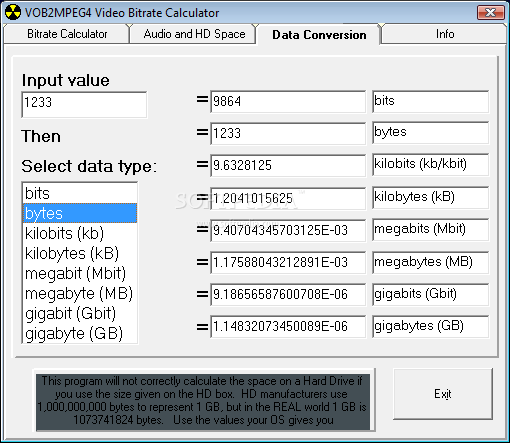Viewport: 510px width, 443px height.
Task: Select the Data Conversion tab
Action: coord(319,35)
